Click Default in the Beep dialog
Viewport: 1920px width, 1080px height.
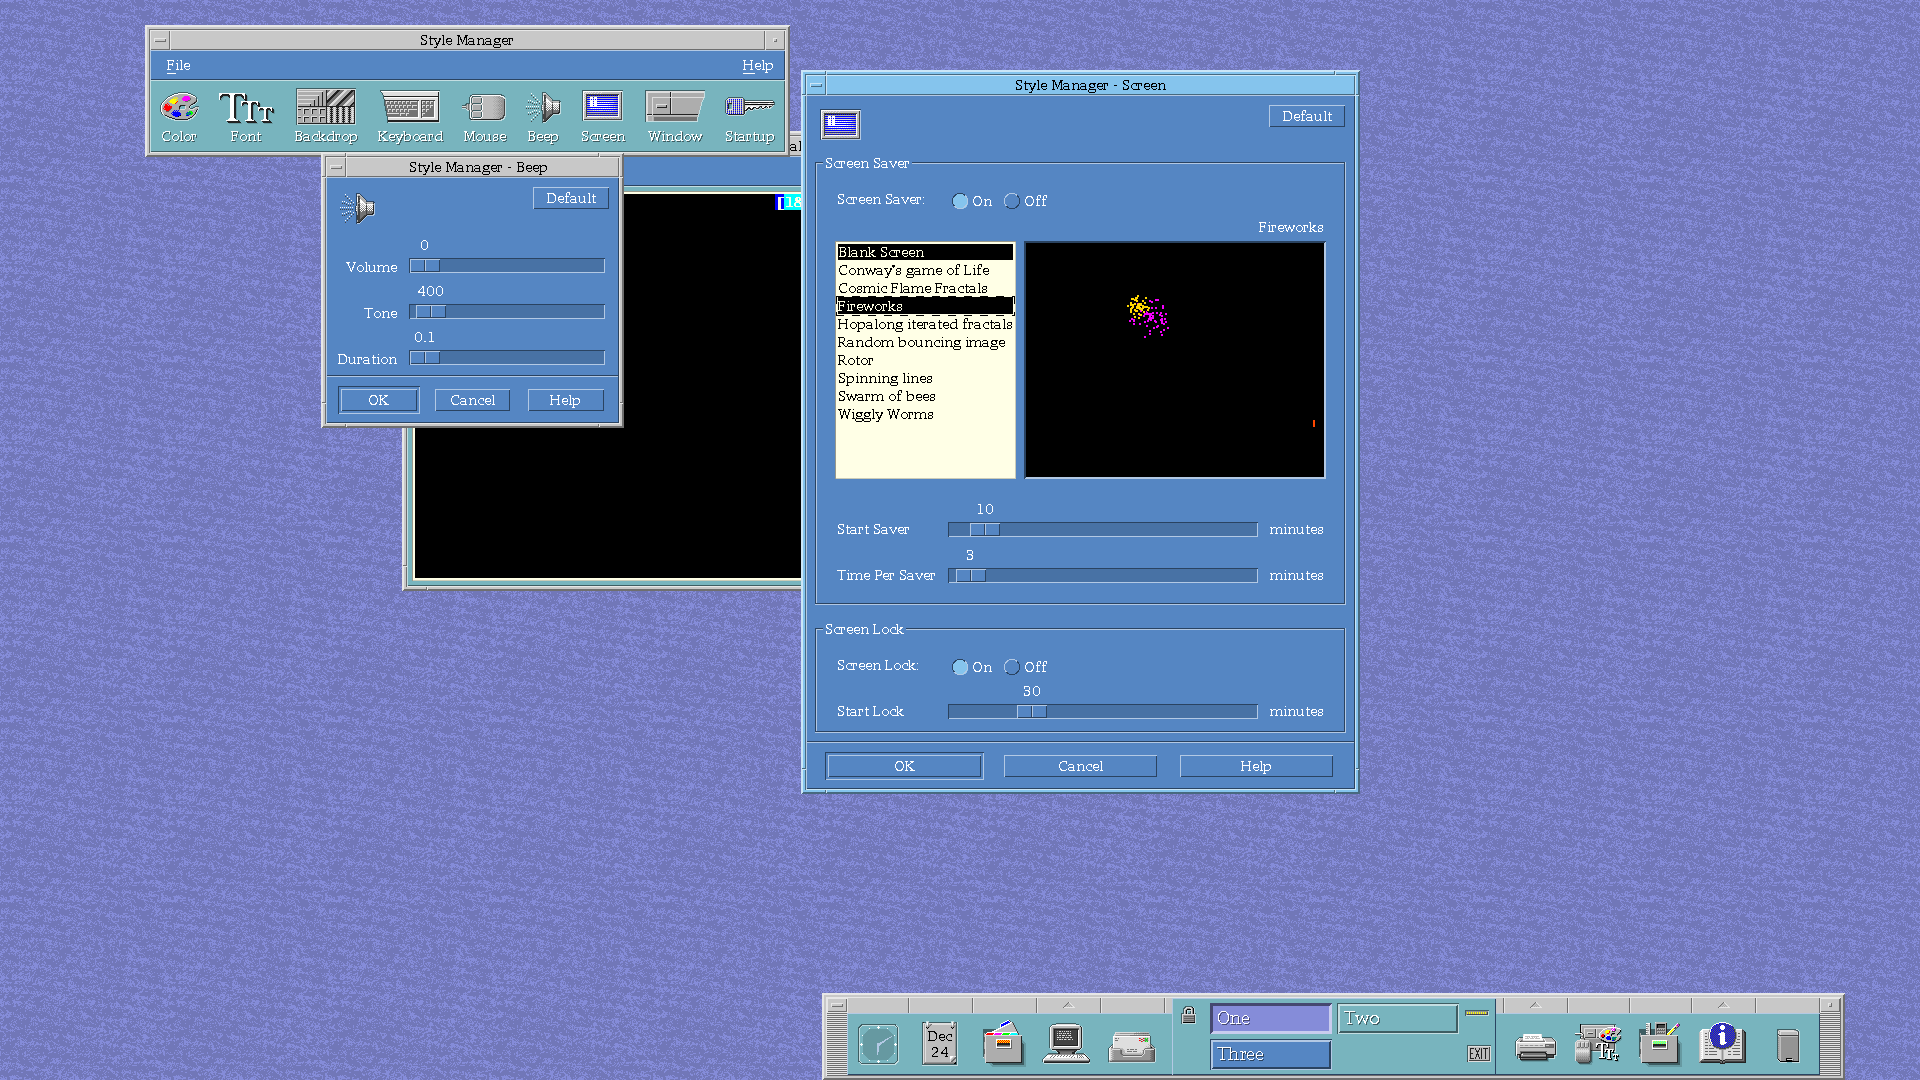[x=571, y=198]
